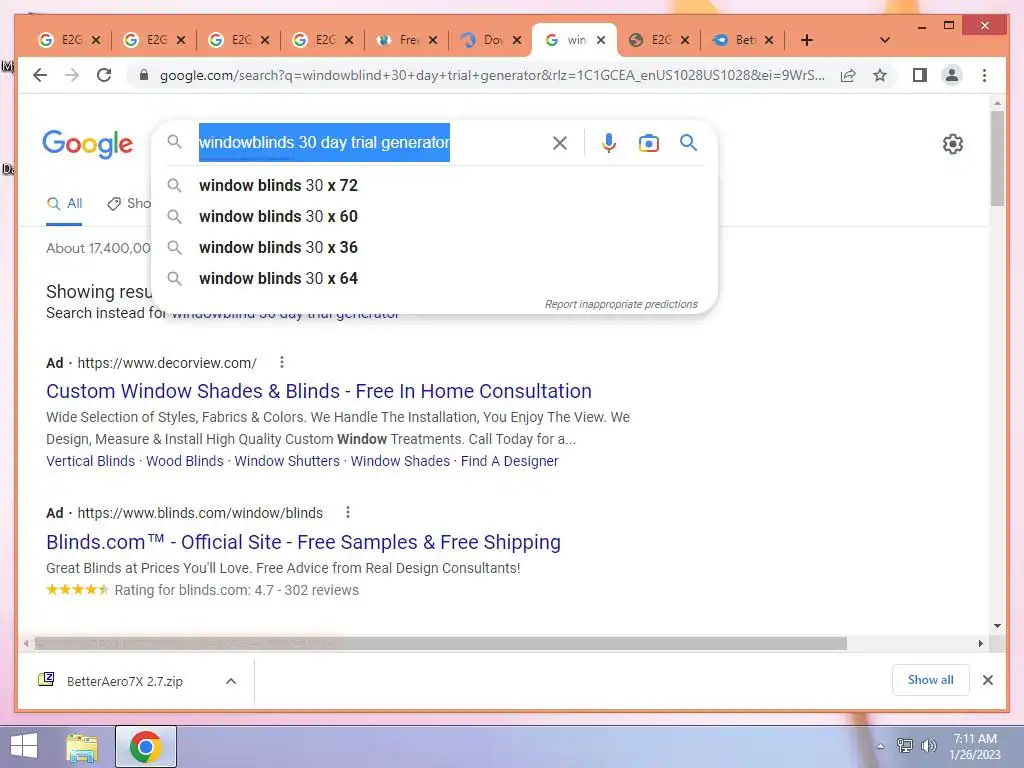The height and width of the screenshot is (768, 1024).
Task: Open Vertical Blinds sitelink
Action: [x=90, y=461]
